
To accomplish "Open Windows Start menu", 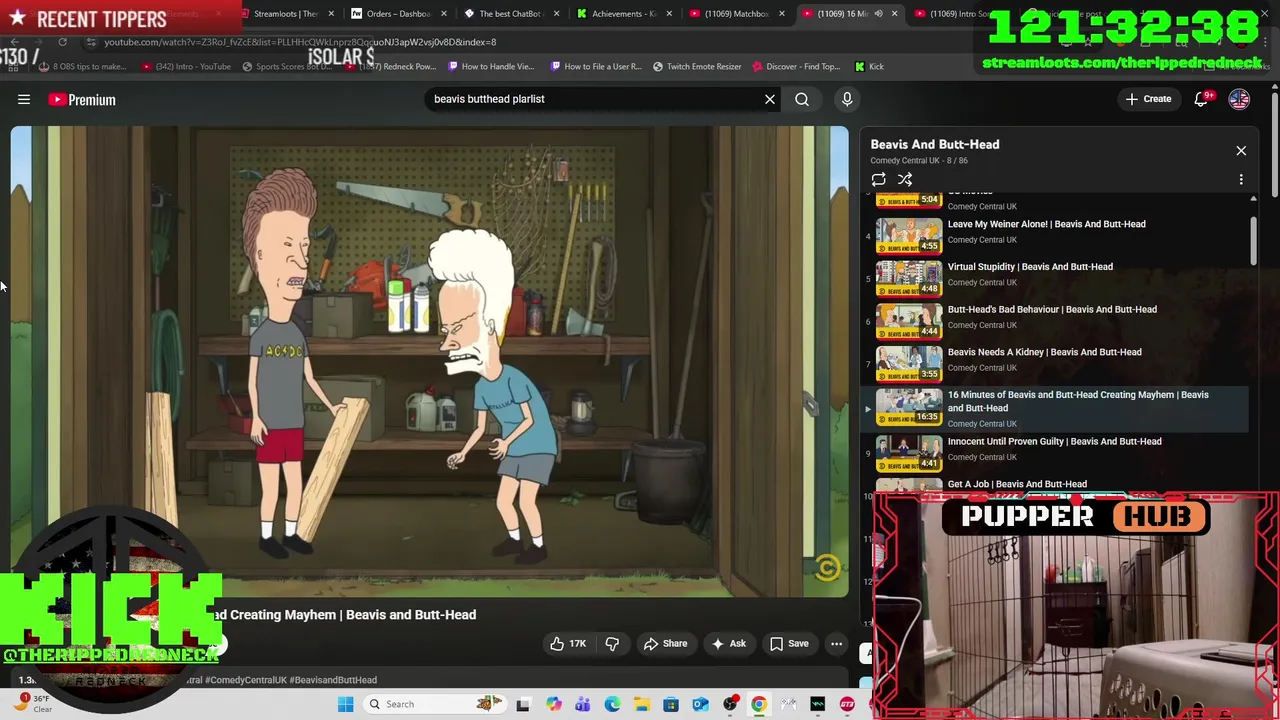I will [x=345, y=704].
